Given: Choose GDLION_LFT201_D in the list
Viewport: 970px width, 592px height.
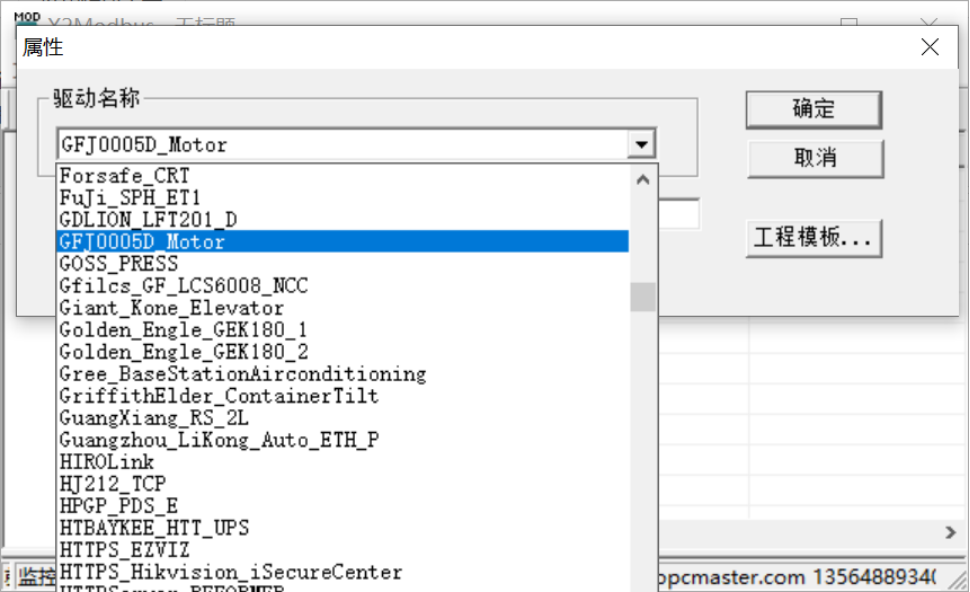Looking at the screenshot, I should [x=343, y=220].
